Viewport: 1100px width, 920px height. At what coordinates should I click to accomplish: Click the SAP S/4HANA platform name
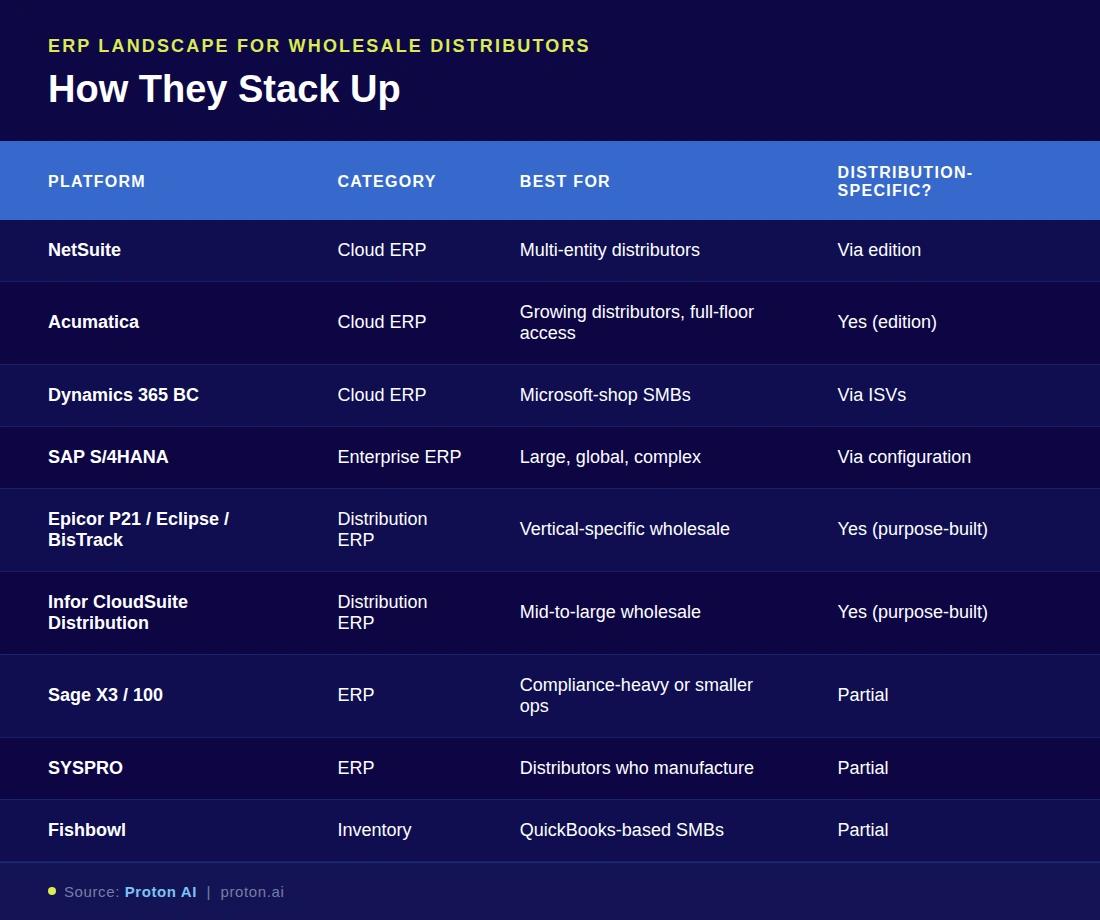(108, 457)
